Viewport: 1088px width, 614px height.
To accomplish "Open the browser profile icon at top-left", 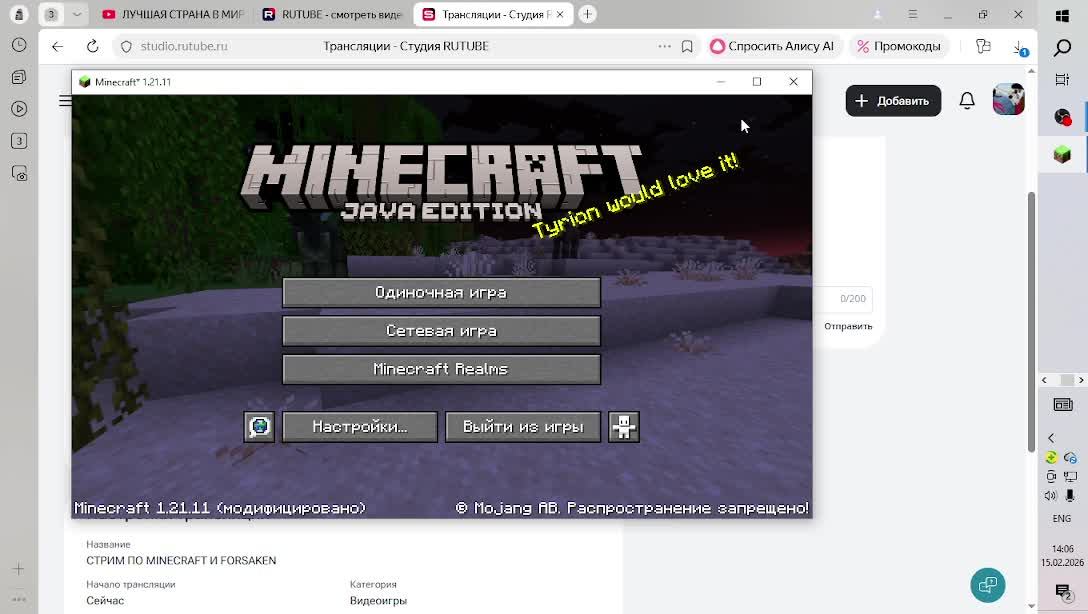I will pos(19,14).
